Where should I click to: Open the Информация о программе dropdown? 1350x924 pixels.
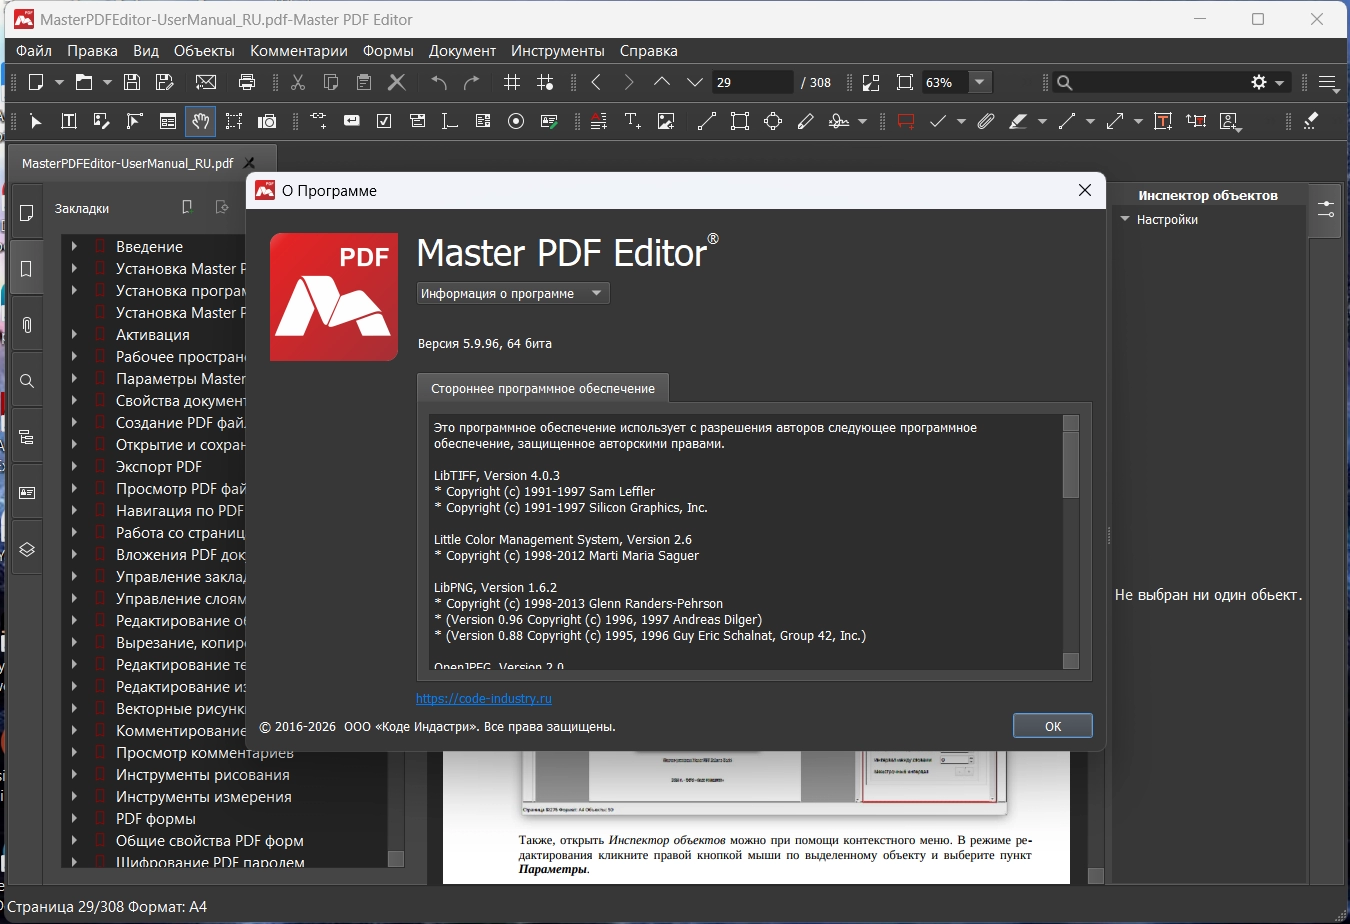pyautogui.click(x=513, y=293)
